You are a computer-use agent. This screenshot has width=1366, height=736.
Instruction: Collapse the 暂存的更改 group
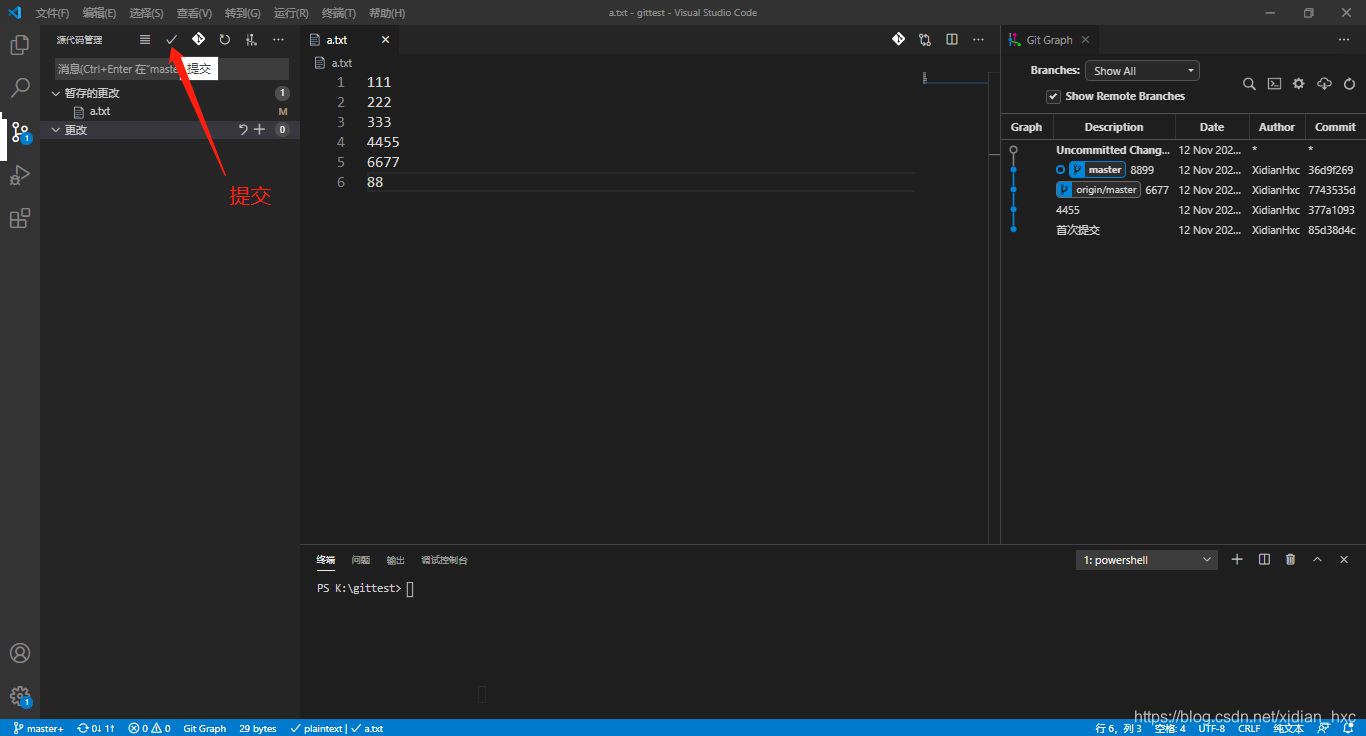pyautogui.click(x=56, y=93)
